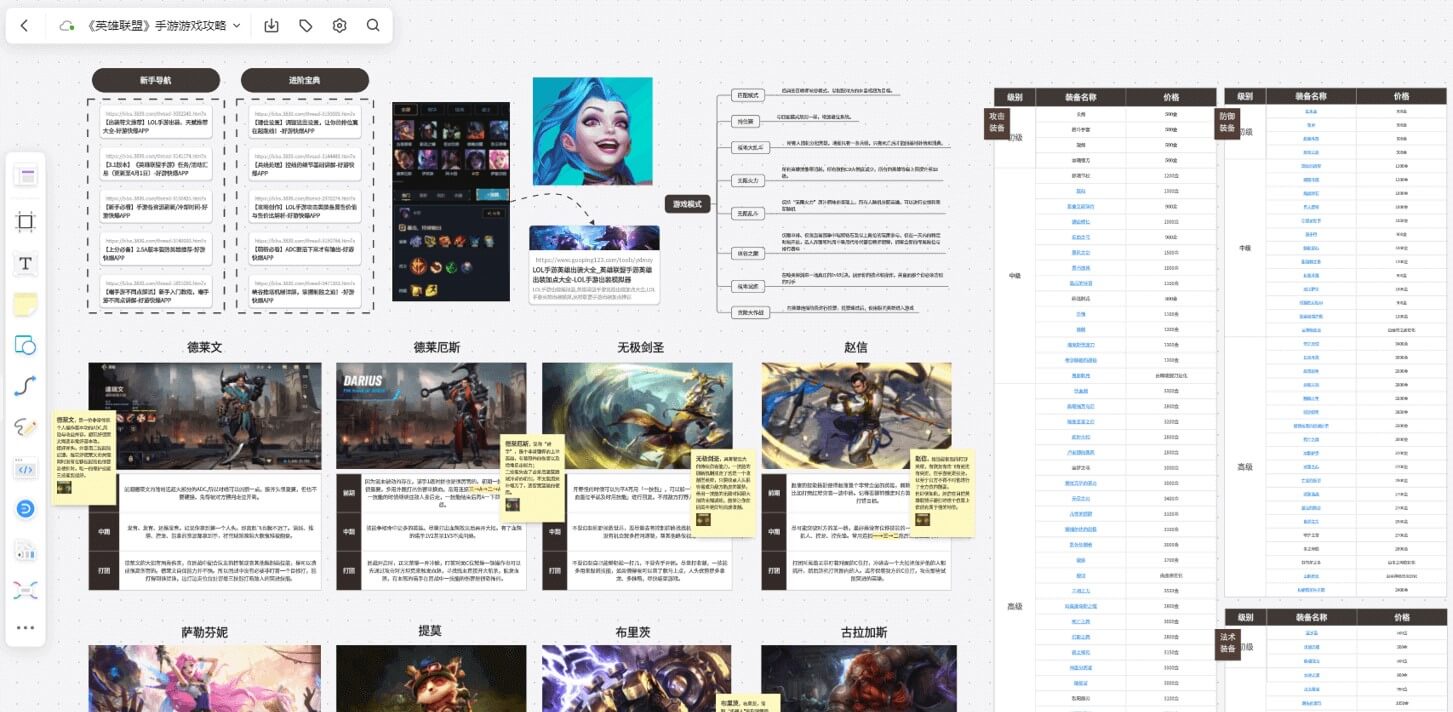Select the Connector line tool
1453x712 pixels.
click(x=26, y=386)
